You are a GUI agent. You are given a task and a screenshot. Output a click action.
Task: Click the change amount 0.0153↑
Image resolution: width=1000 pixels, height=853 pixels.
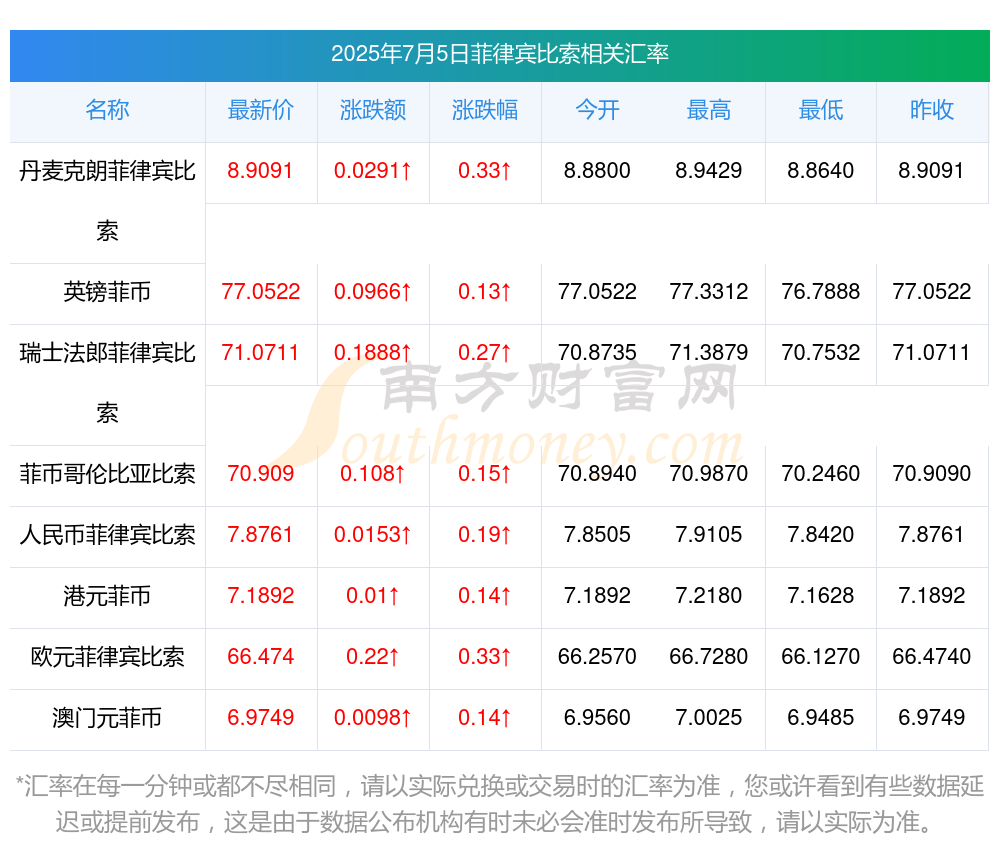[372, 534]
